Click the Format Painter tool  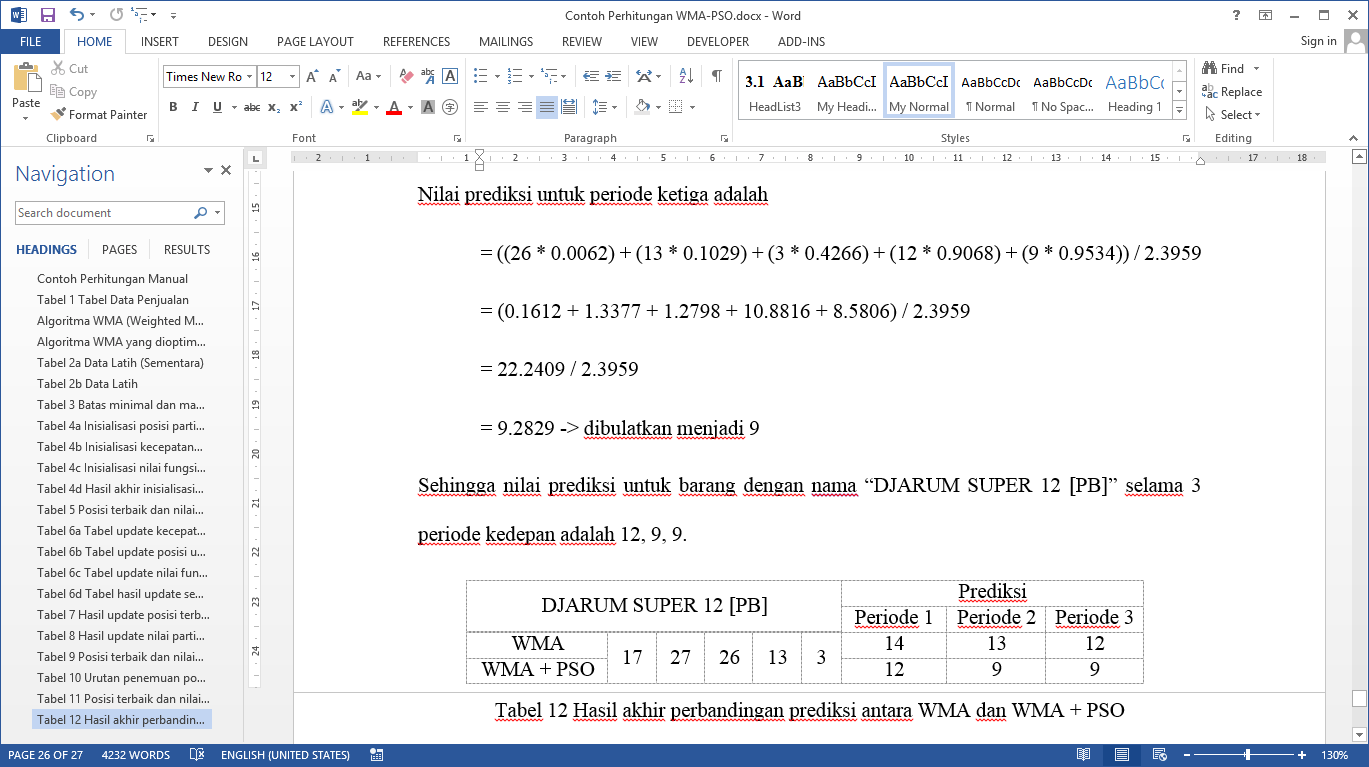[99, 115]
